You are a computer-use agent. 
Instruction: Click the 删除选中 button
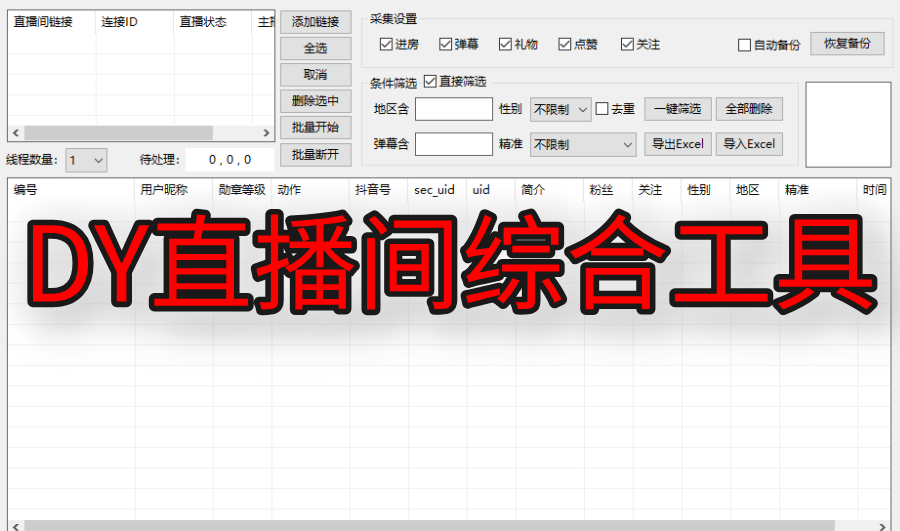click(315, 101)
